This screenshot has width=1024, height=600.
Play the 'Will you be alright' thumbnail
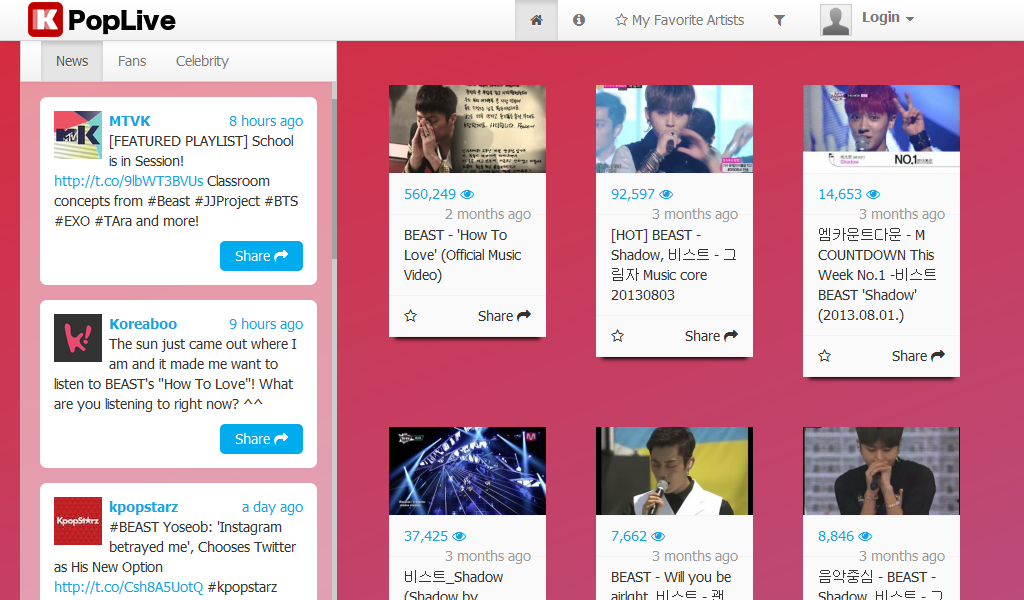675,471
